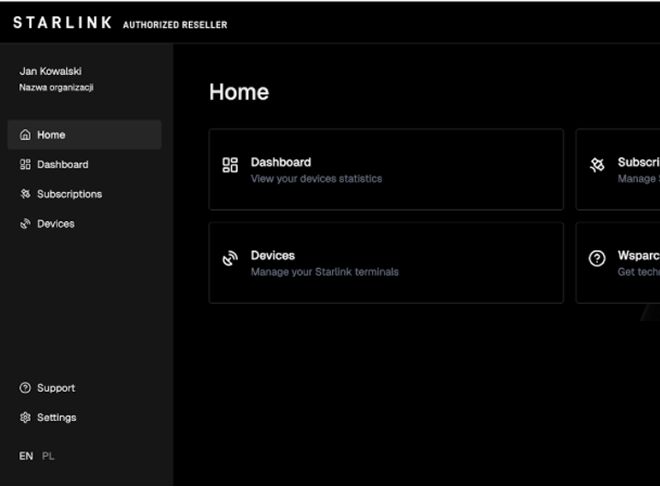Click the Home page heading
Viewport: 660px width, 487px height.
pyautogui.click(x=239, y=92)
